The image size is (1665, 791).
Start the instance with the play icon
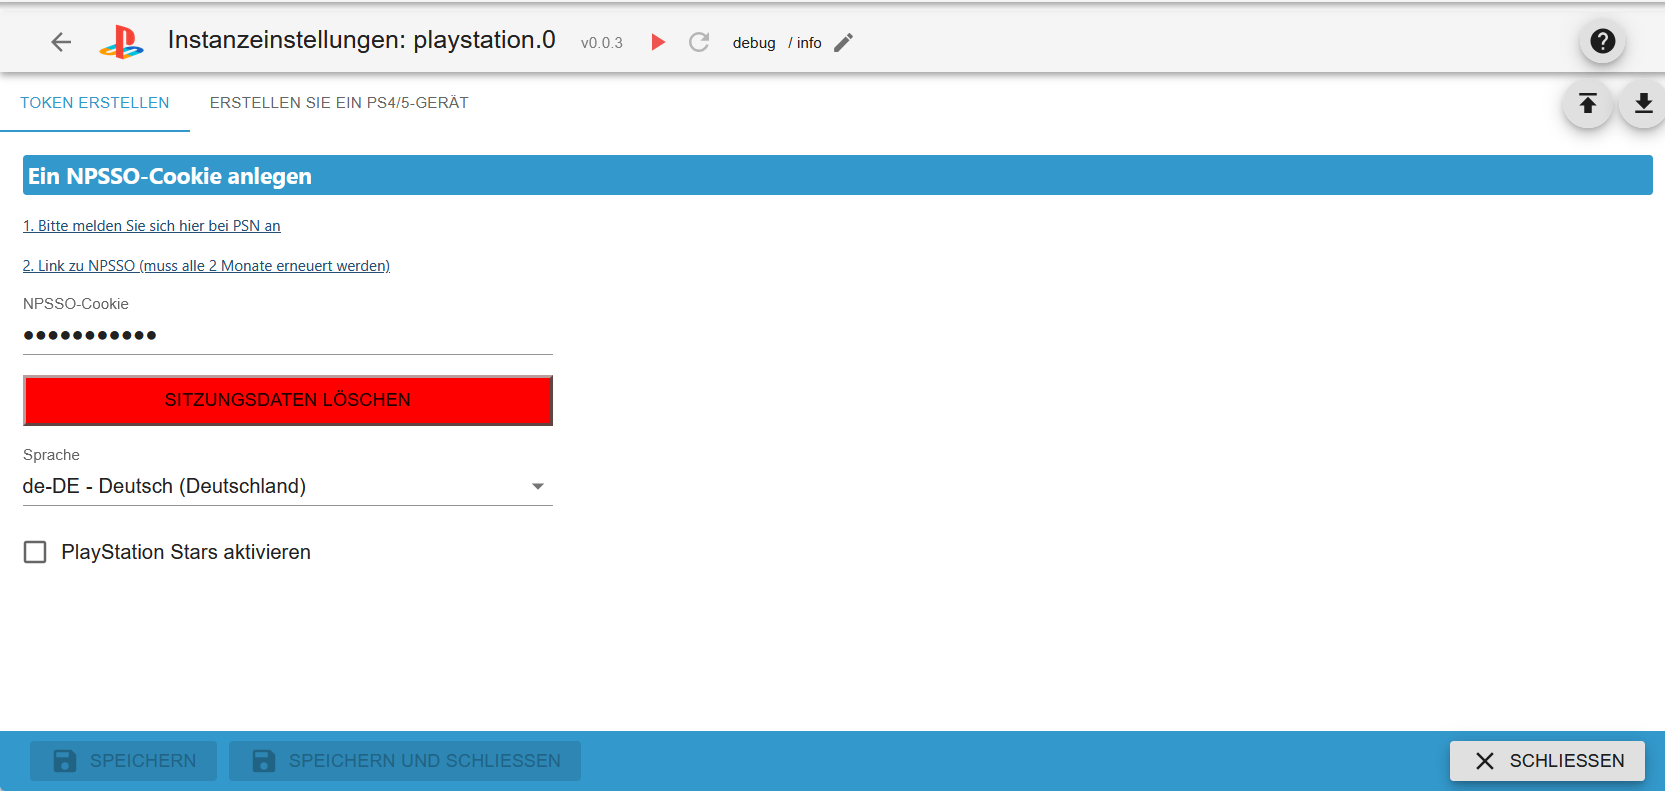tap(658, 42)
